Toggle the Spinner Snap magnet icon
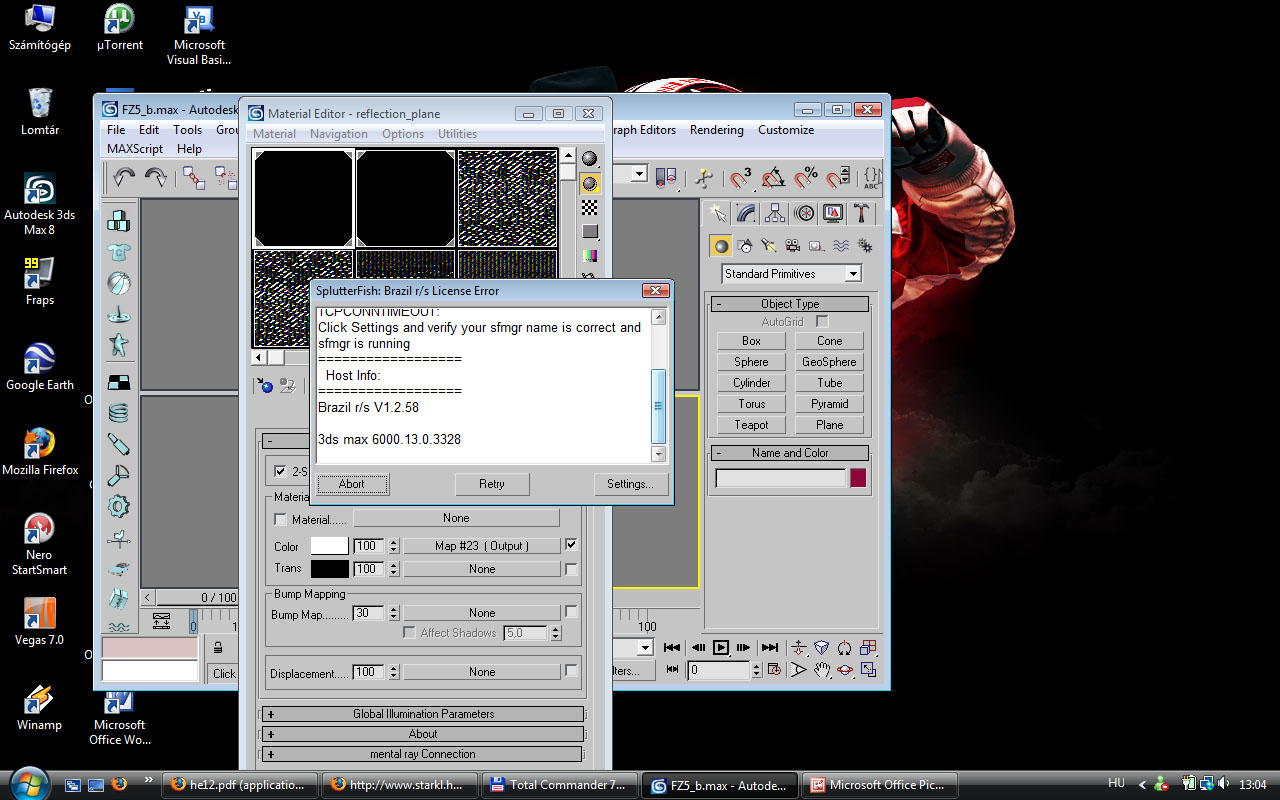Screen dimensions: 1280x800 [x=838, y=178]
